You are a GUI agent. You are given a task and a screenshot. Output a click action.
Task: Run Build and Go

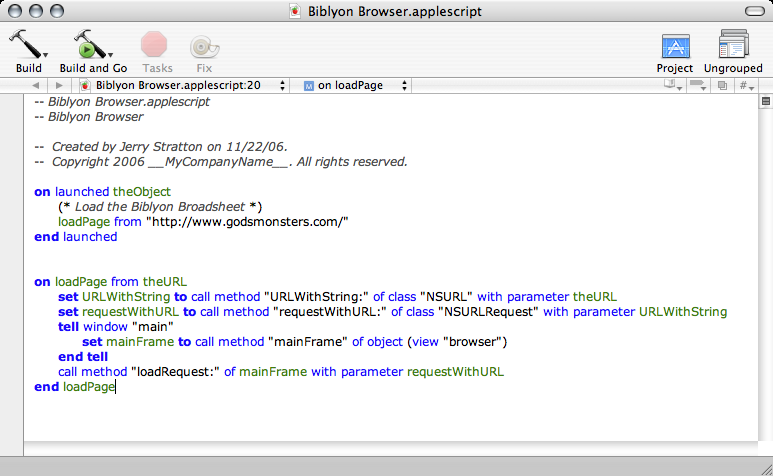tap(89, 45)
